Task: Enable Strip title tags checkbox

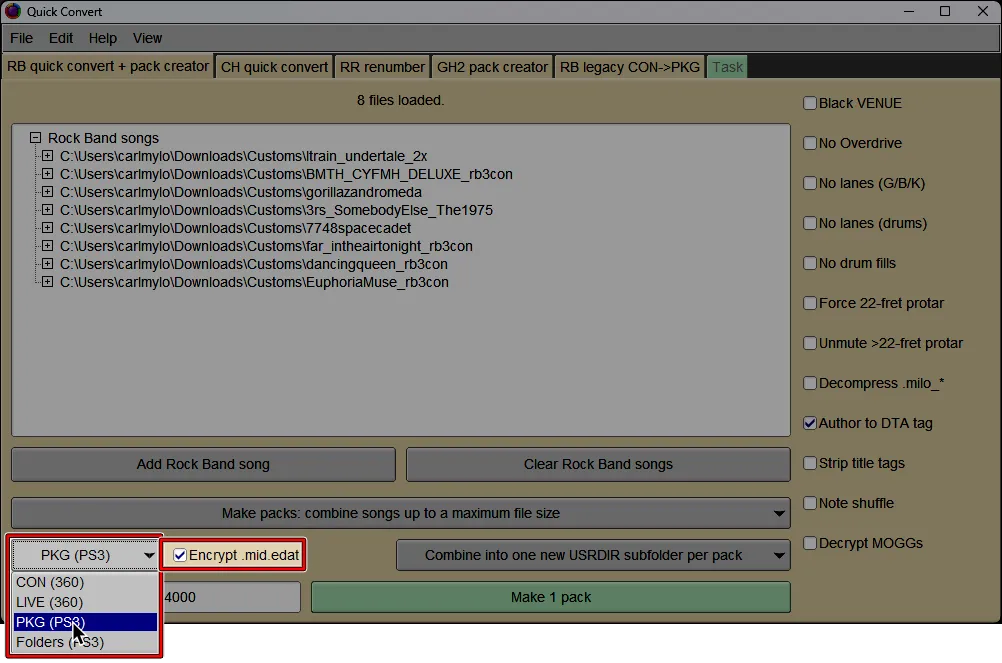Action: tap(810, 463)
